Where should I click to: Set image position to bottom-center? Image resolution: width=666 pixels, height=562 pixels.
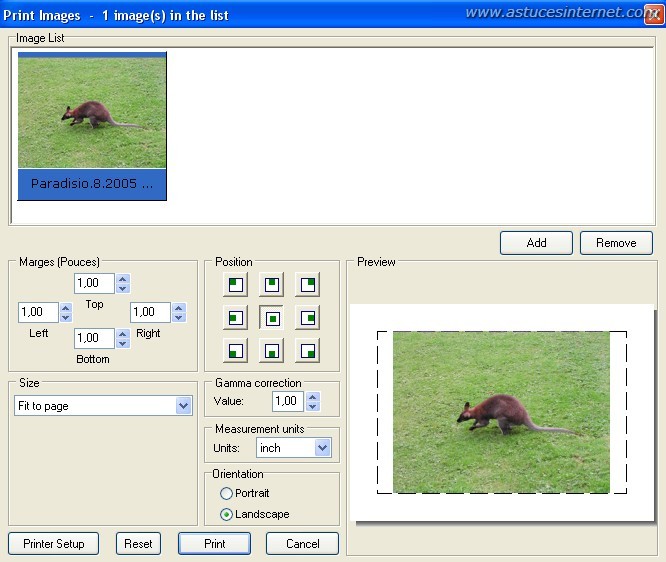271,350
